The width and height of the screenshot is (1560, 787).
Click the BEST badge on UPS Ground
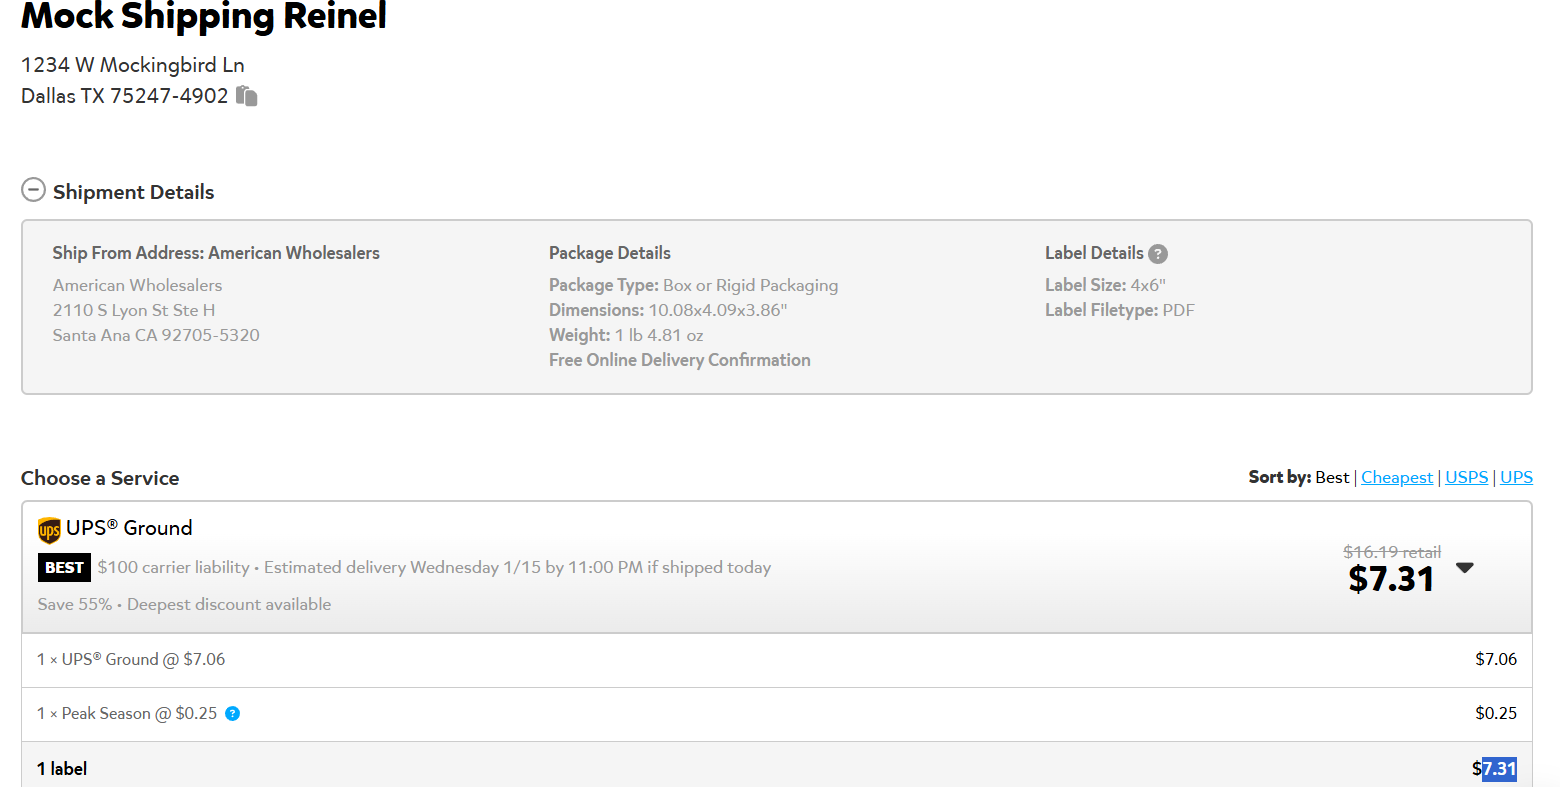pos(64,568)
